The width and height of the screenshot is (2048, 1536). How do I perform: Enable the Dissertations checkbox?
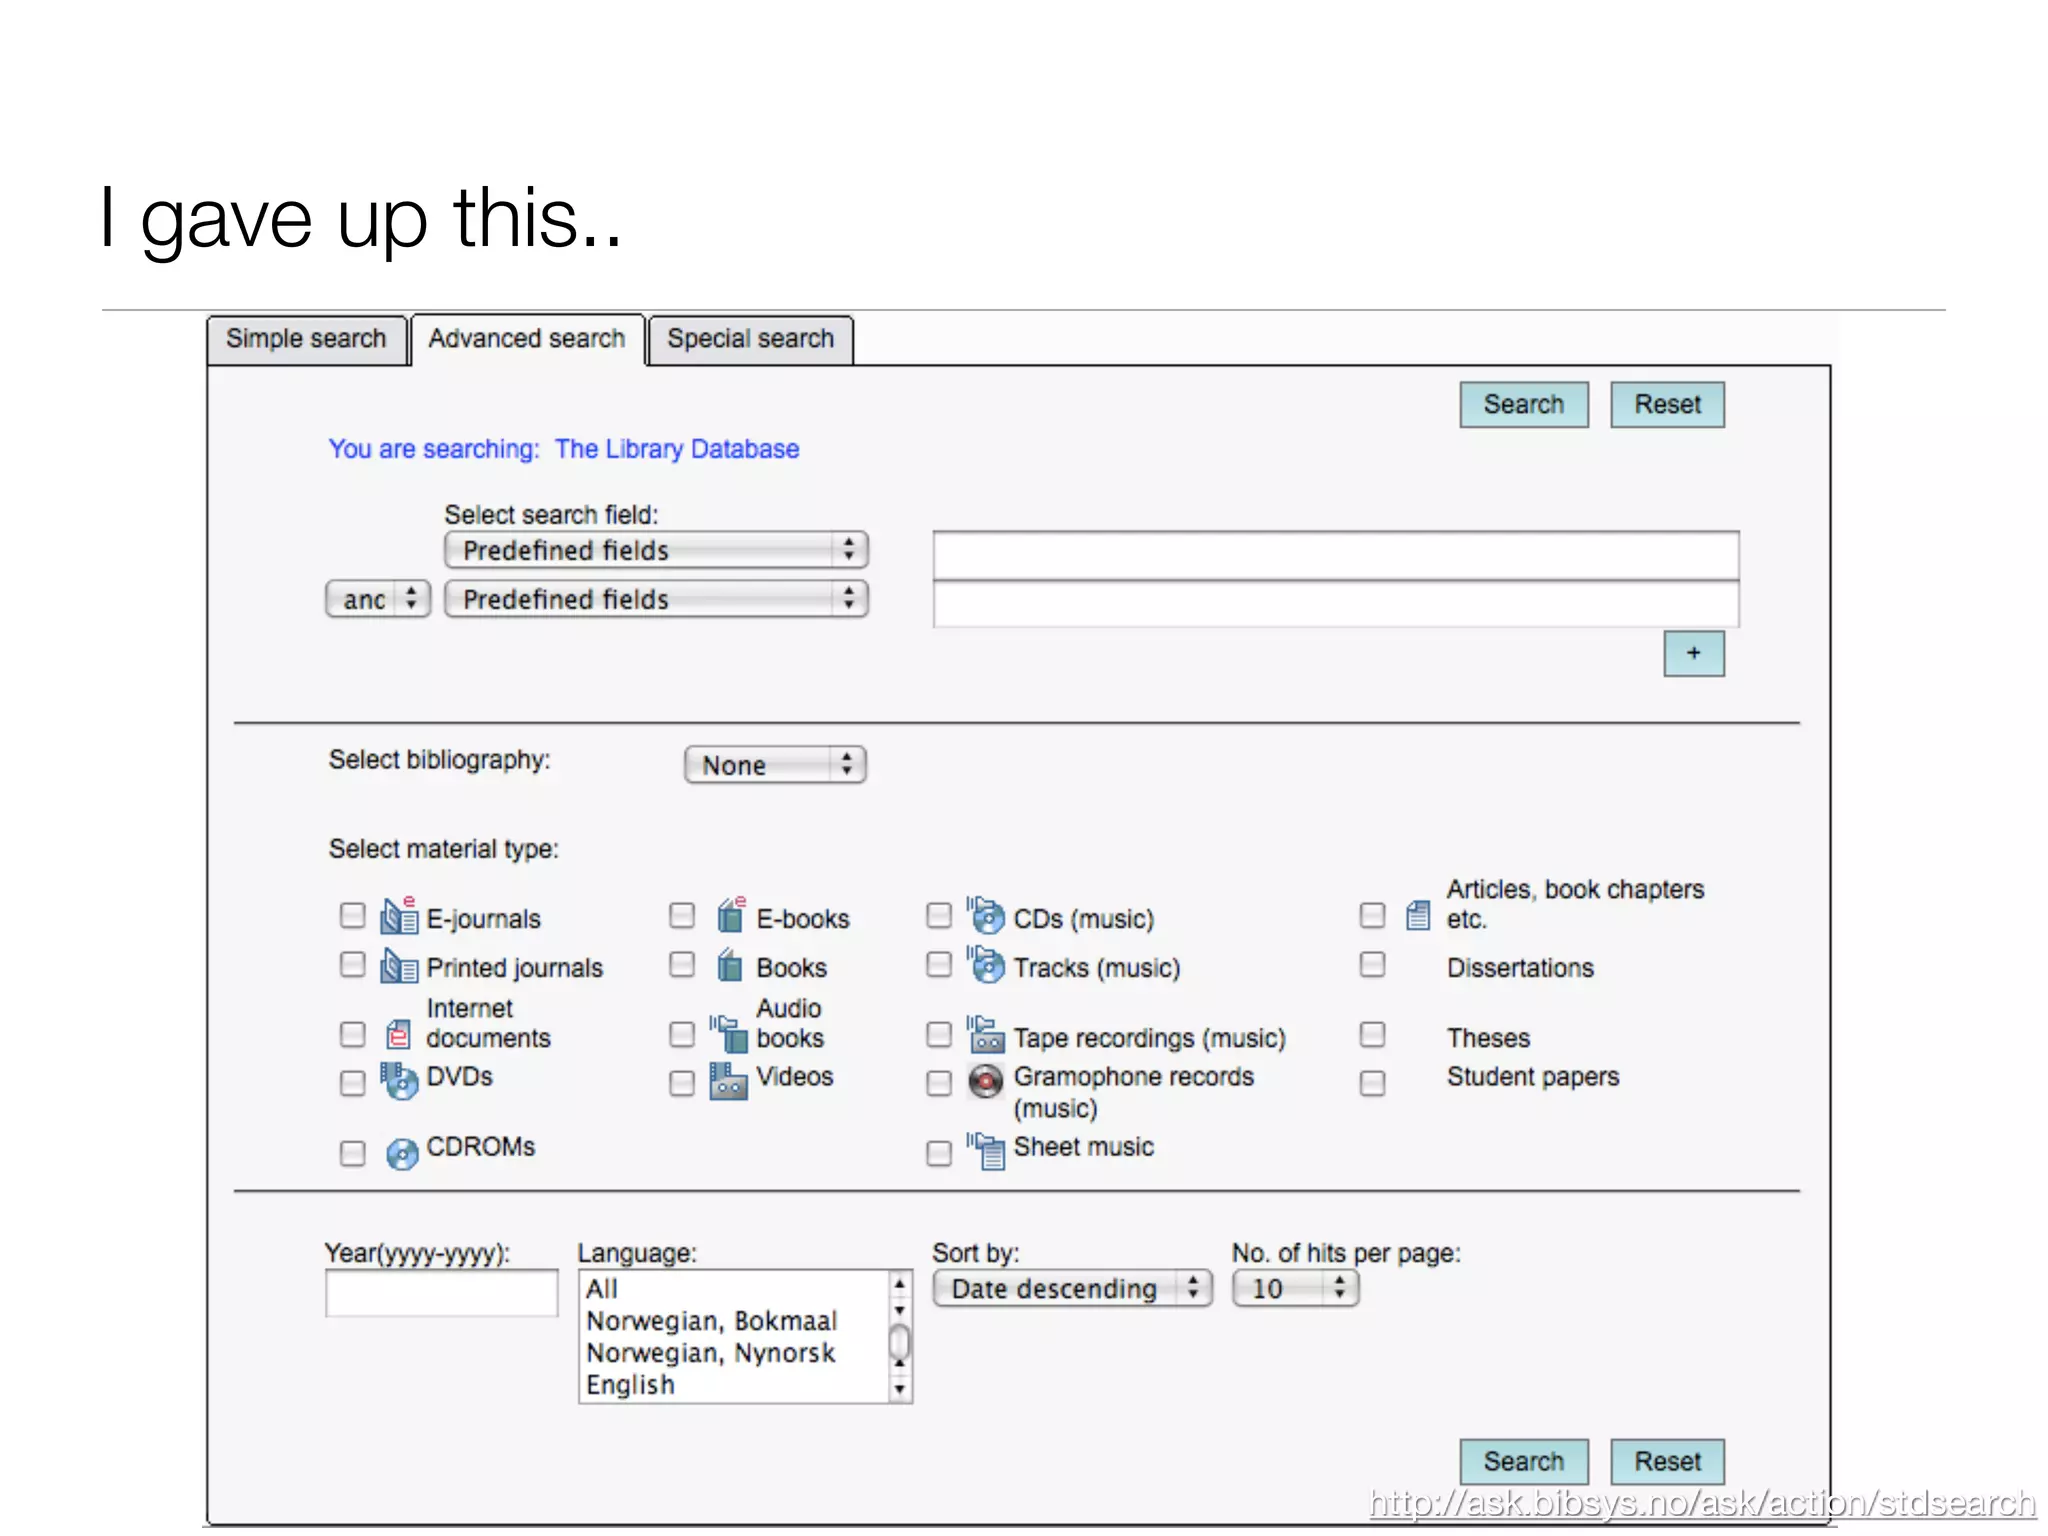click(1373, 965)
